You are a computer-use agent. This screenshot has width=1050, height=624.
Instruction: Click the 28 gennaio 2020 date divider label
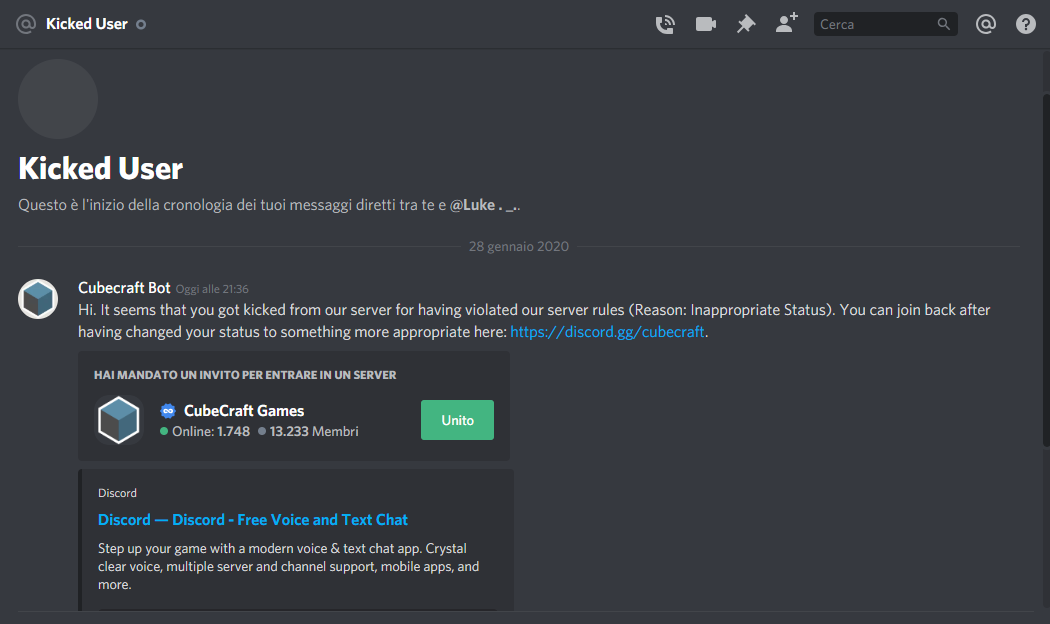518,246
